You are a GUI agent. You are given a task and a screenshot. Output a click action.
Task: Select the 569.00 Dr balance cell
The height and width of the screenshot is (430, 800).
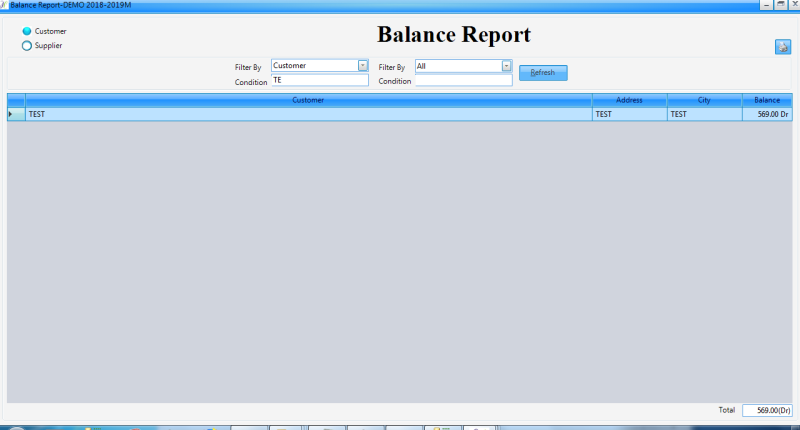(x=766, y=114)
